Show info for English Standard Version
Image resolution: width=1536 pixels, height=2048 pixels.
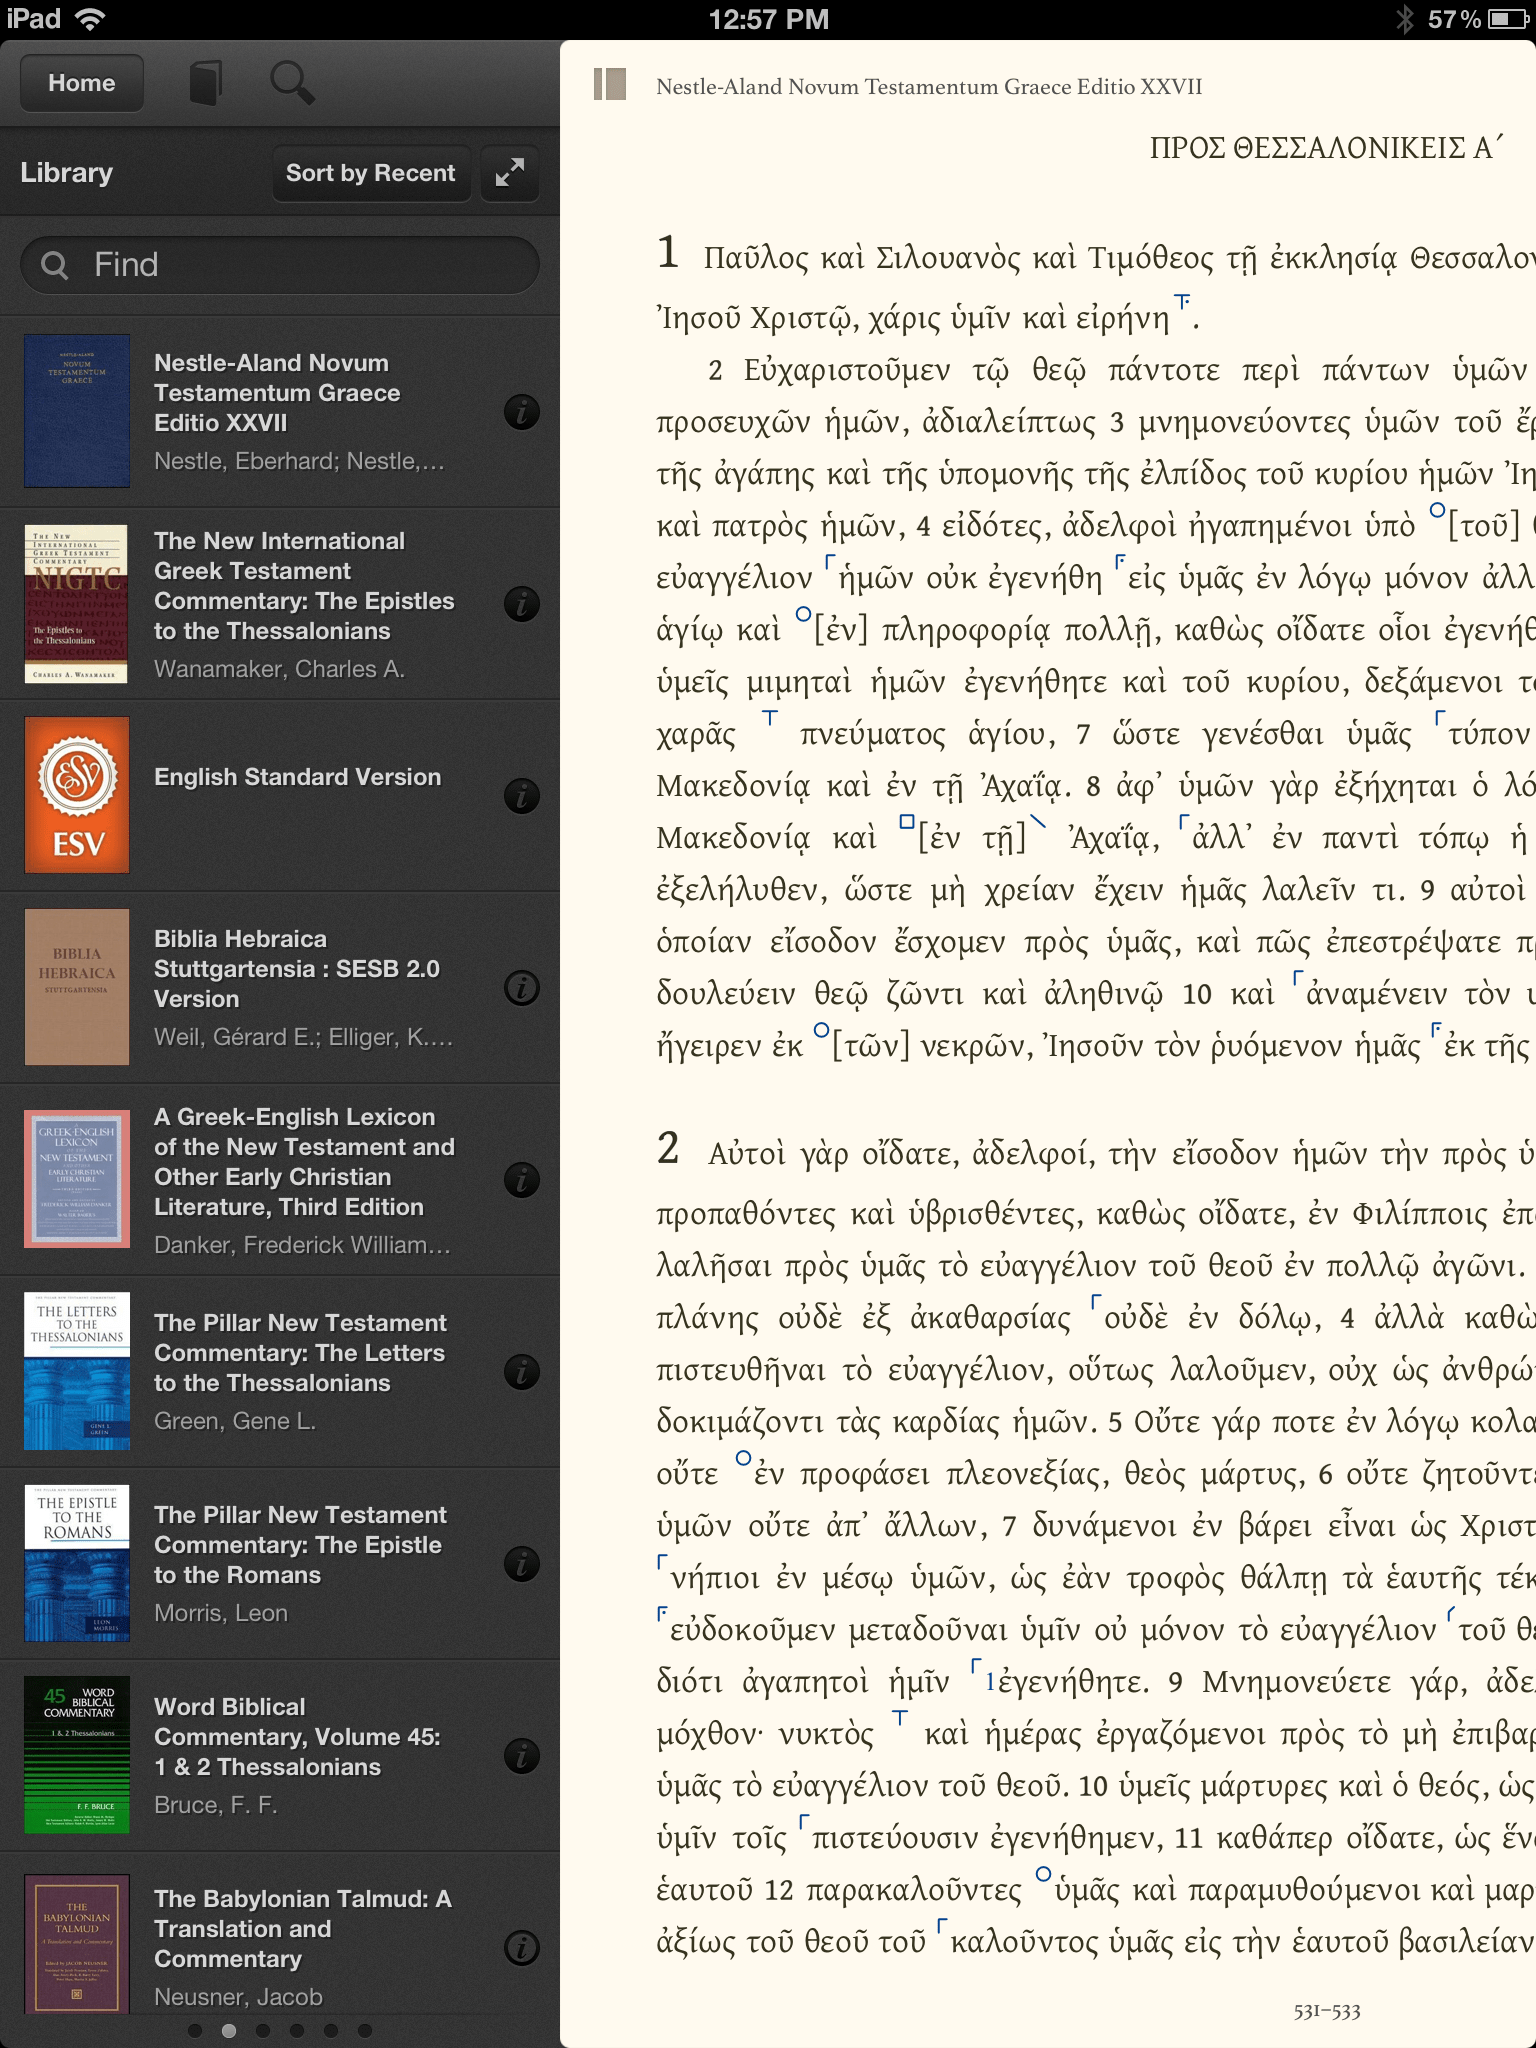pos(522,796)
